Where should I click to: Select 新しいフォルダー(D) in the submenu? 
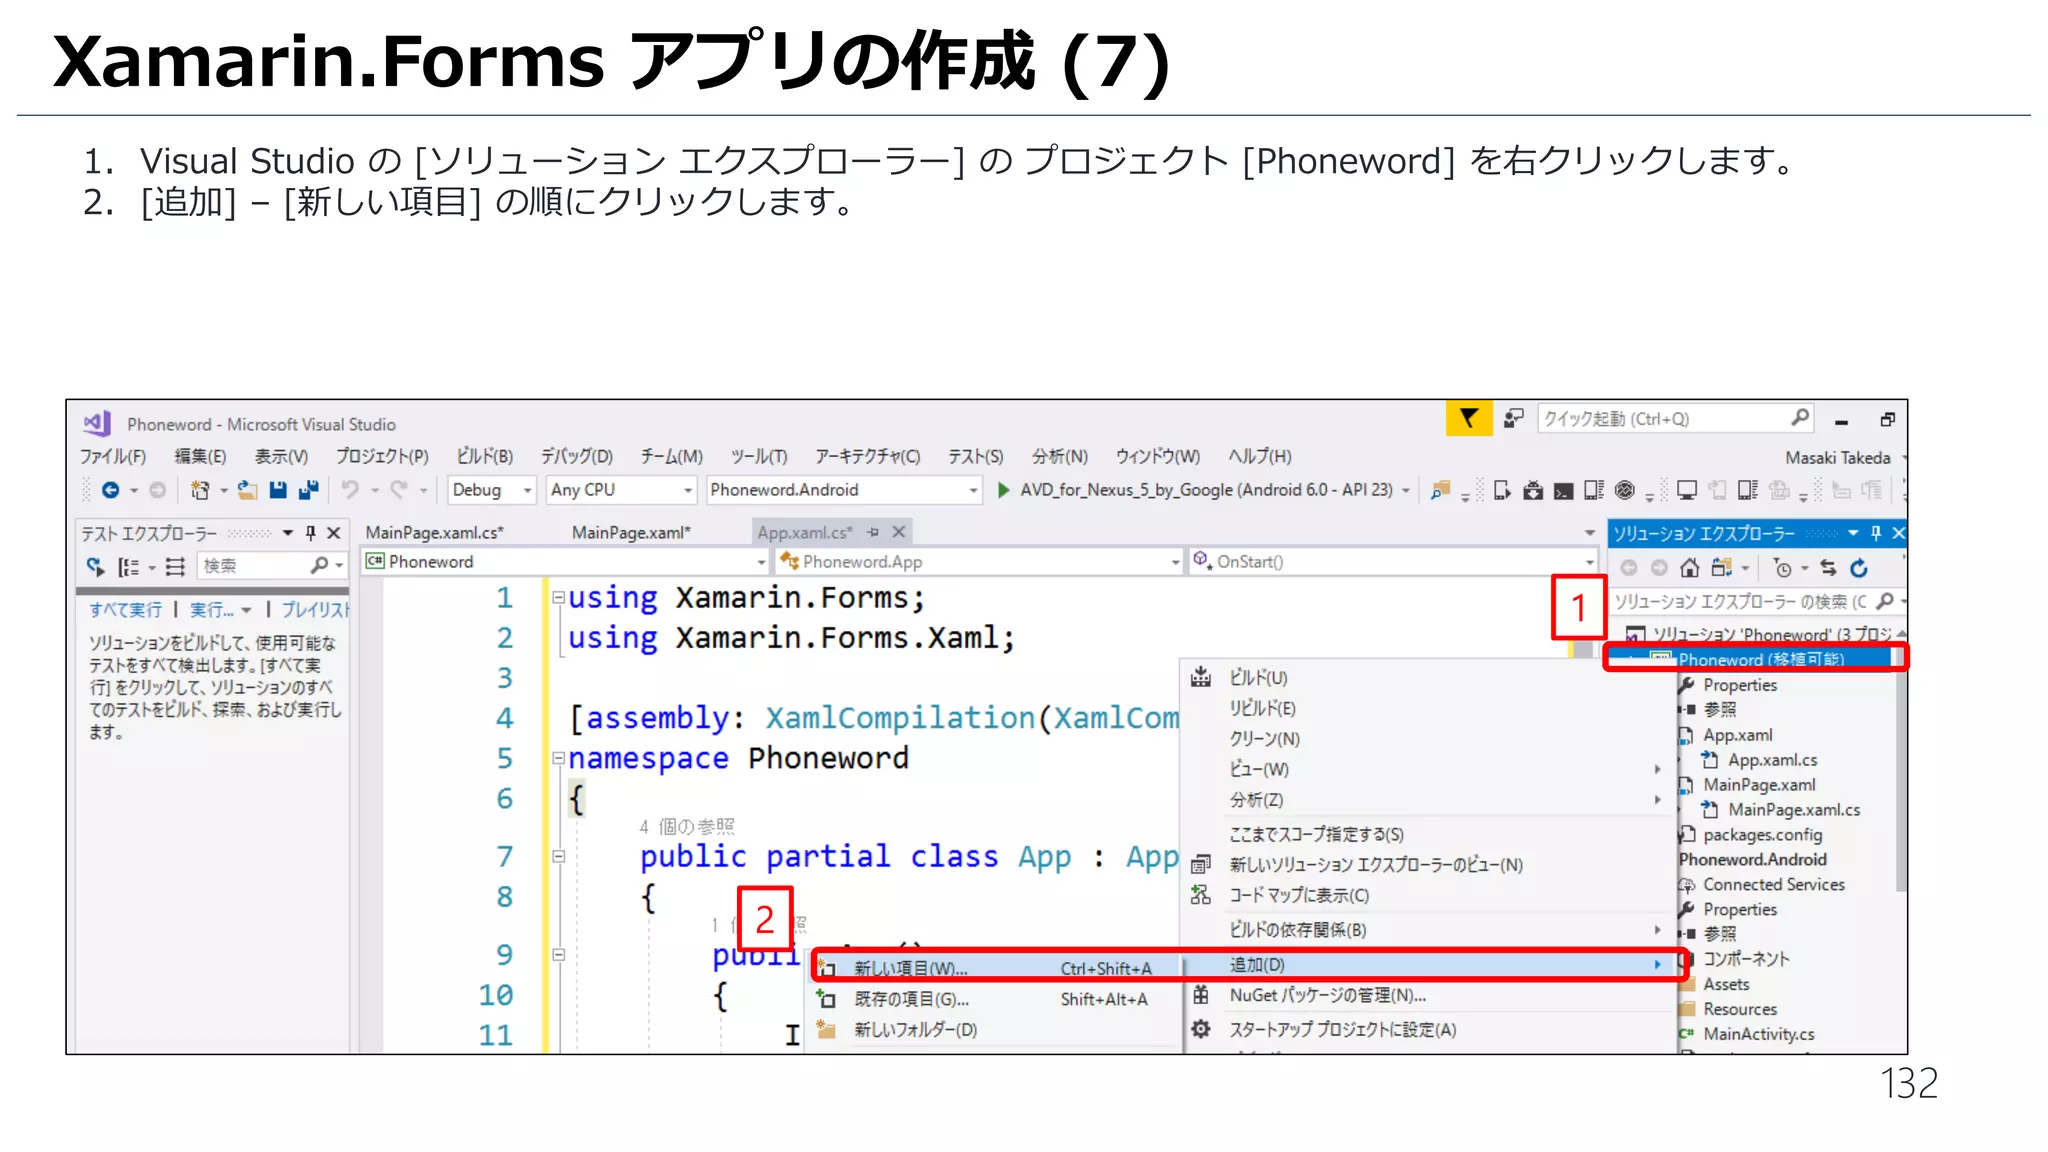(x=994, y=1030)
